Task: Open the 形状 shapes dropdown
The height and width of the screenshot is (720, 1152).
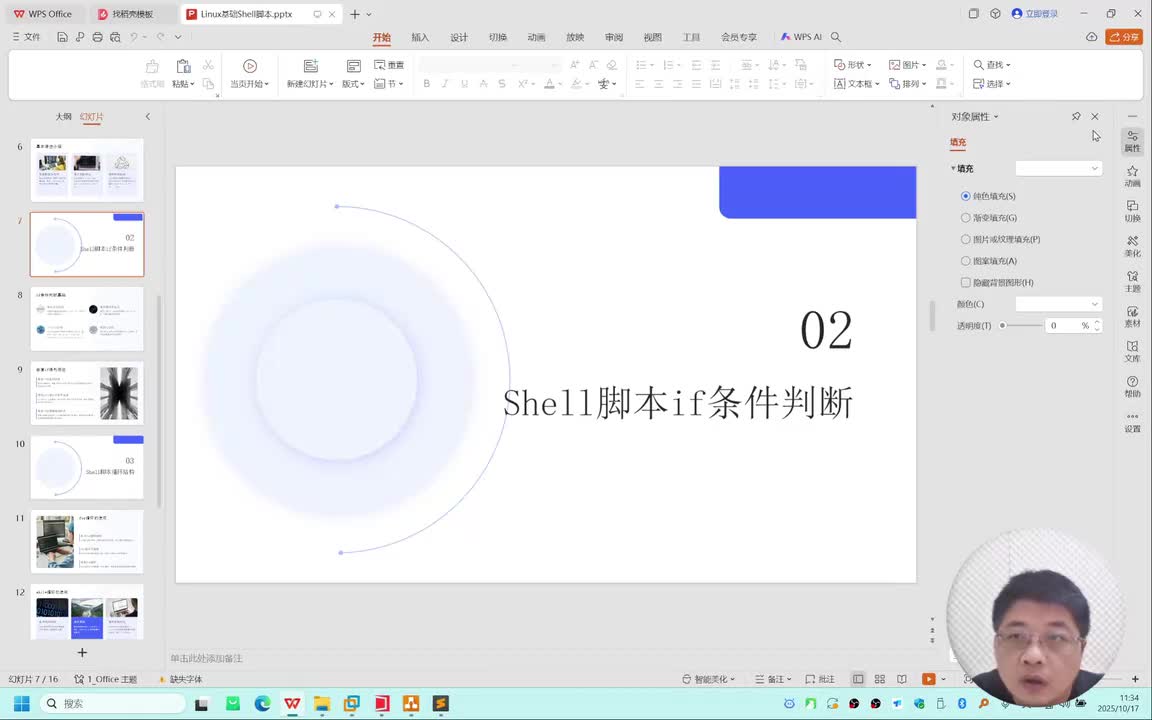Action: click(852, 65)
